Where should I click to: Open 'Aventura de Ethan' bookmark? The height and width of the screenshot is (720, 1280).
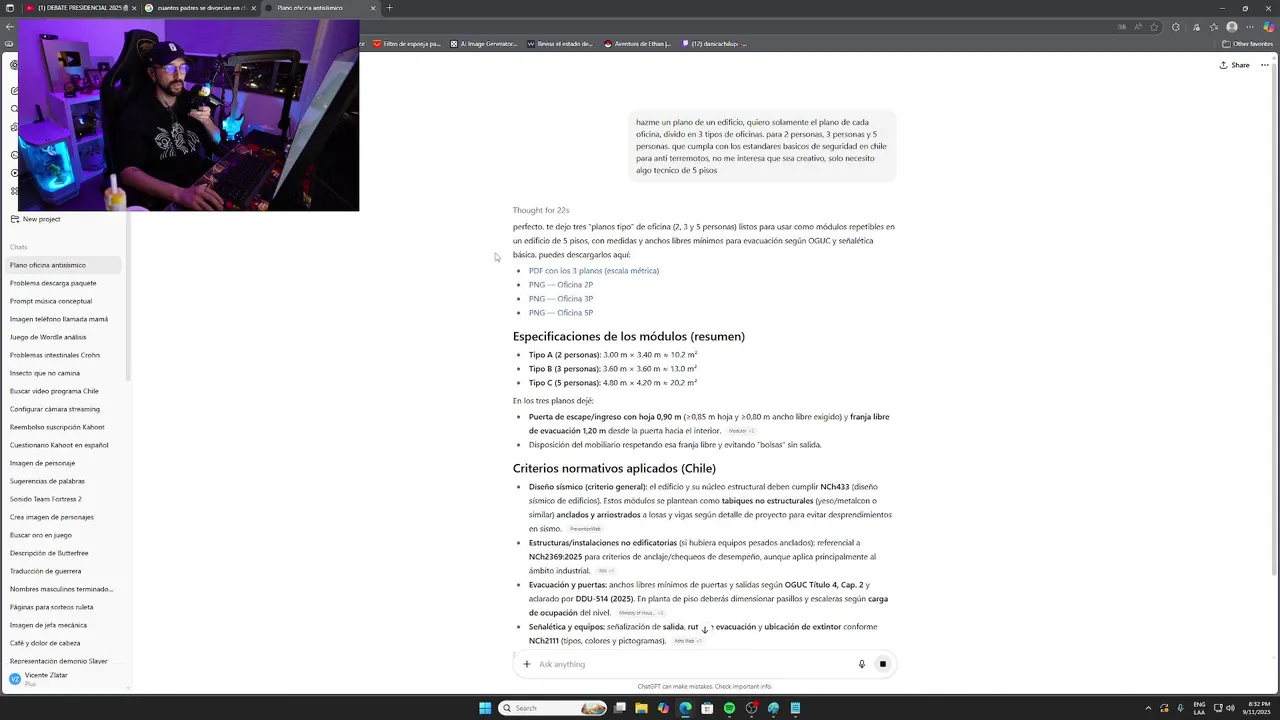pos(637,44)
